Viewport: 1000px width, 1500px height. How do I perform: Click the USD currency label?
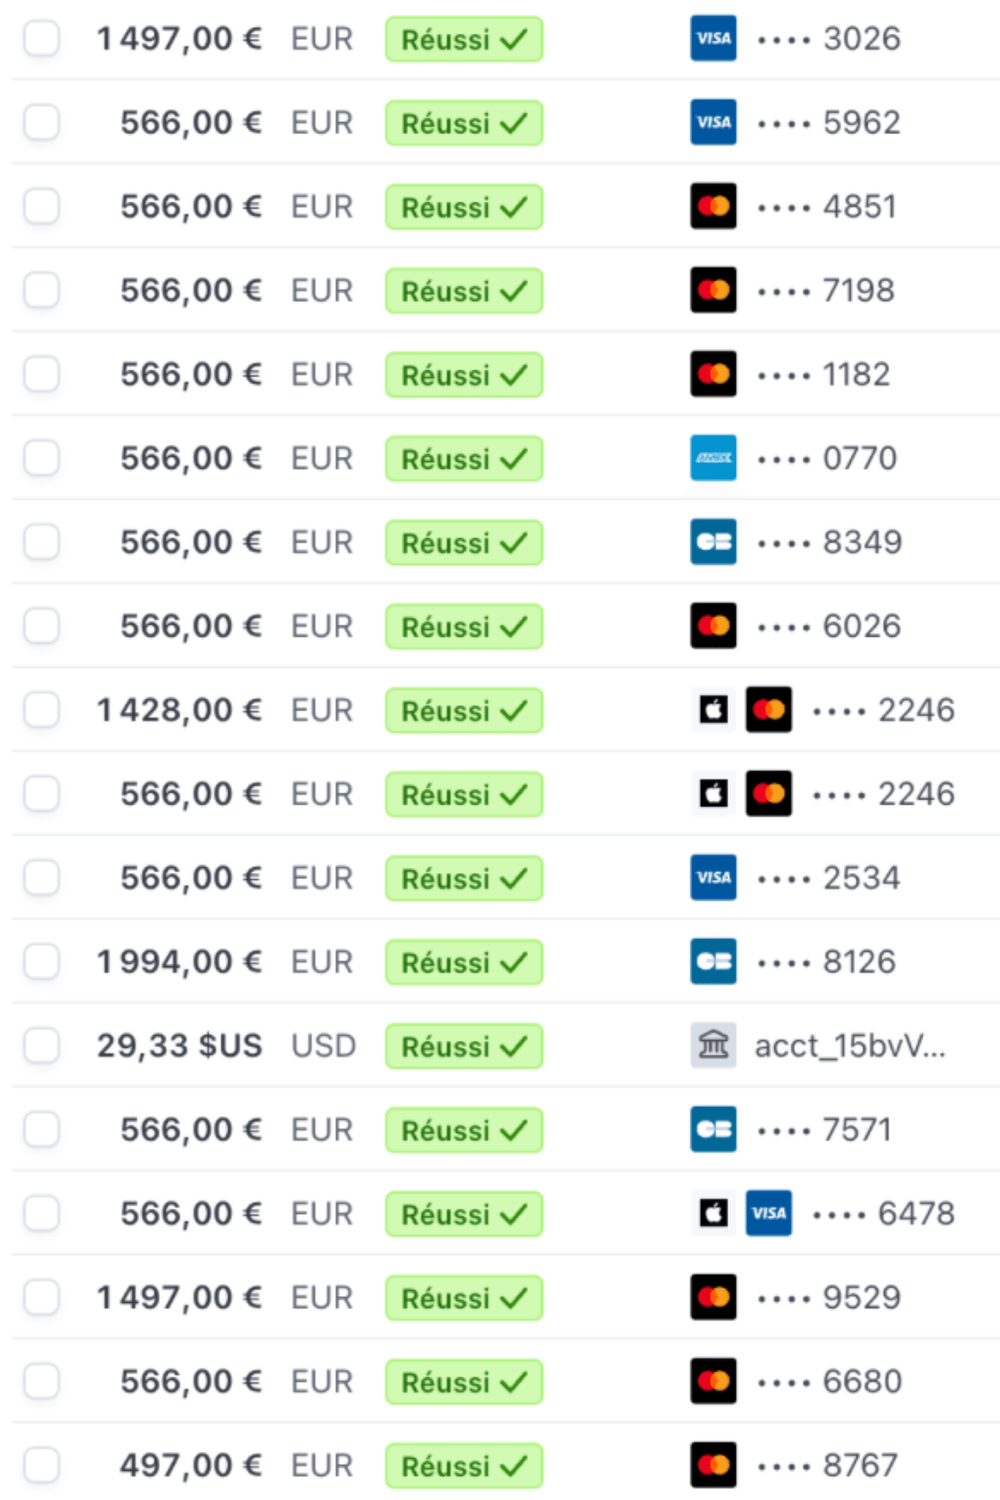[323, 1047]
